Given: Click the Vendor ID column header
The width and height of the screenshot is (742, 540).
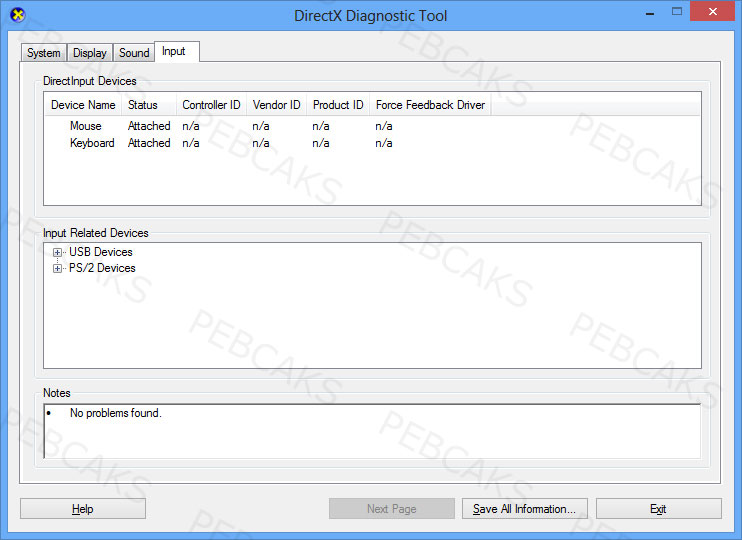Looking at the screenshot, I should coord(277,105).
